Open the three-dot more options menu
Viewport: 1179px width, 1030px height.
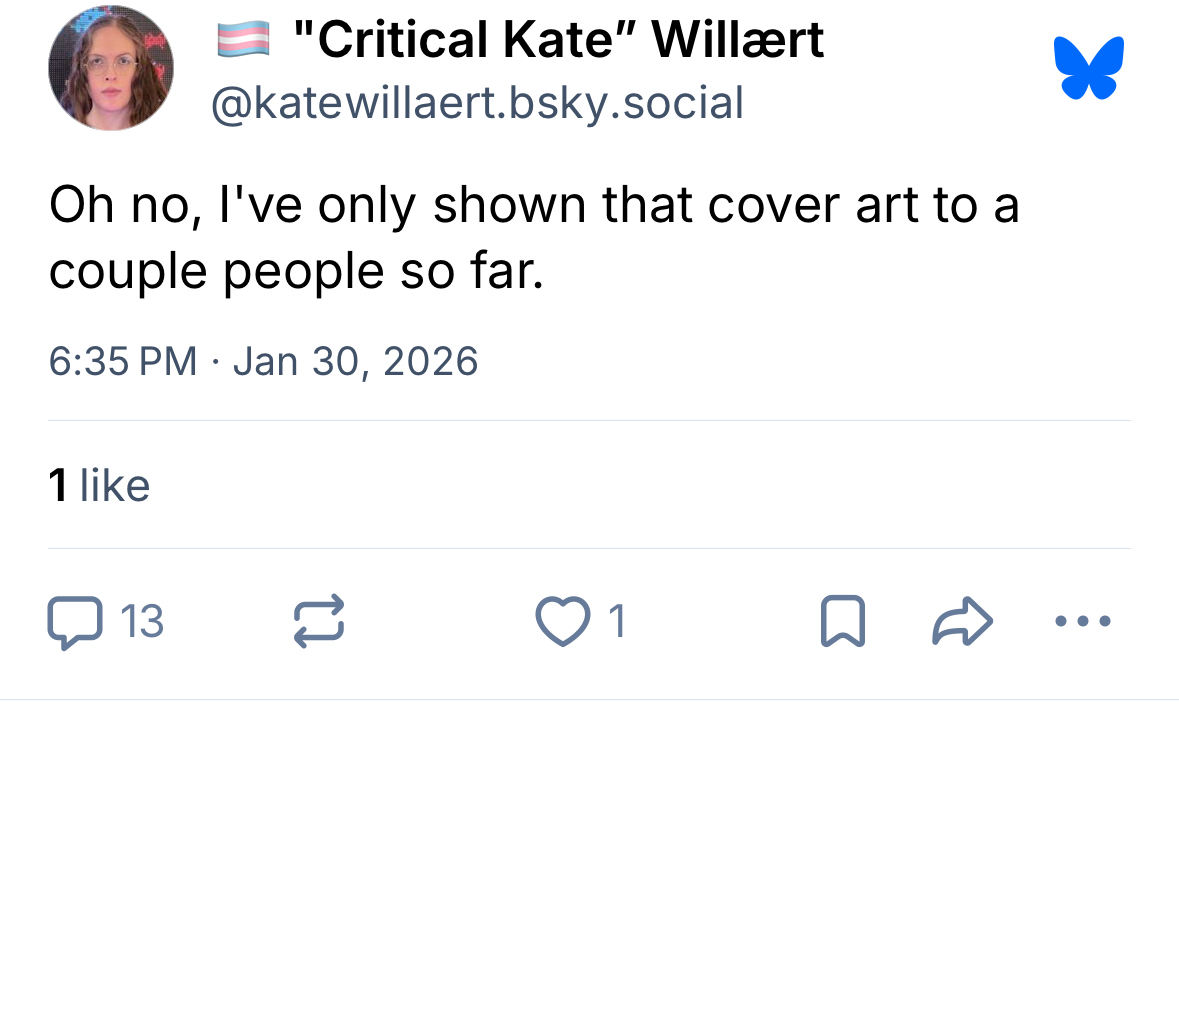pos(1083,621)
